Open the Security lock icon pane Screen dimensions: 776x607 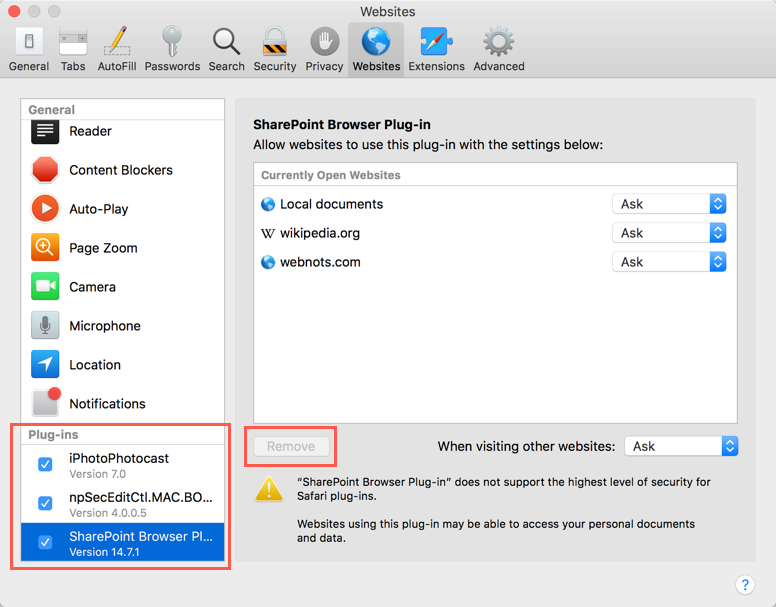[274, 49]
